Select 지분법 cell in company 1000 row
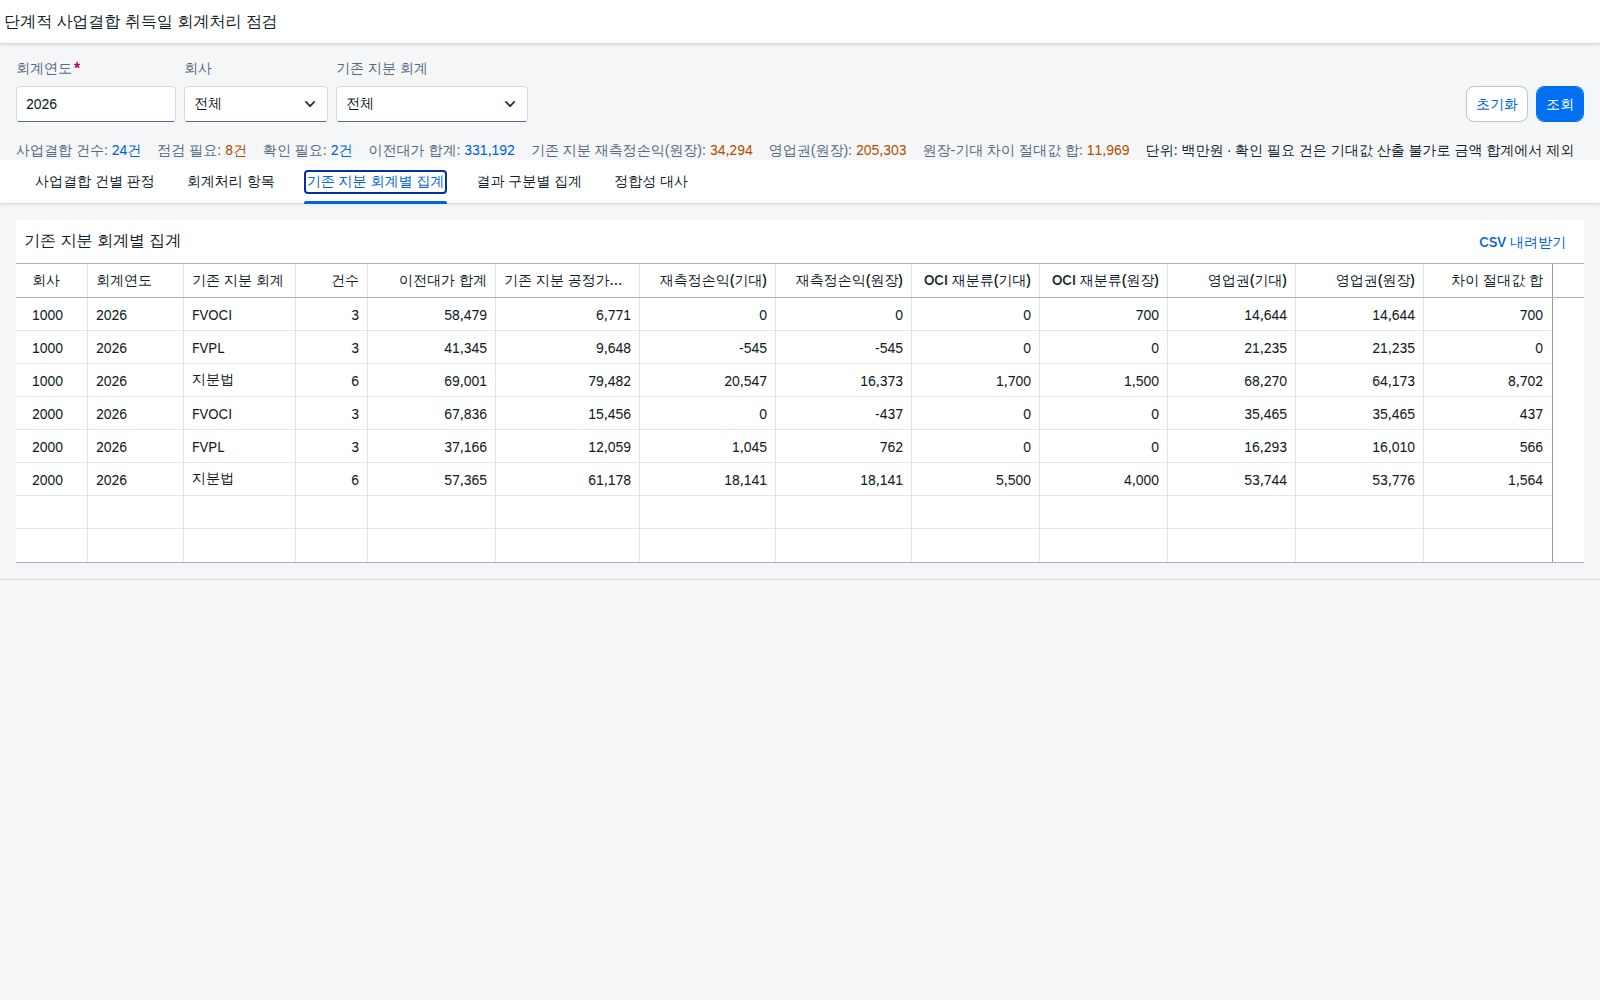1600x1000 pixels. tap(240, 381)
